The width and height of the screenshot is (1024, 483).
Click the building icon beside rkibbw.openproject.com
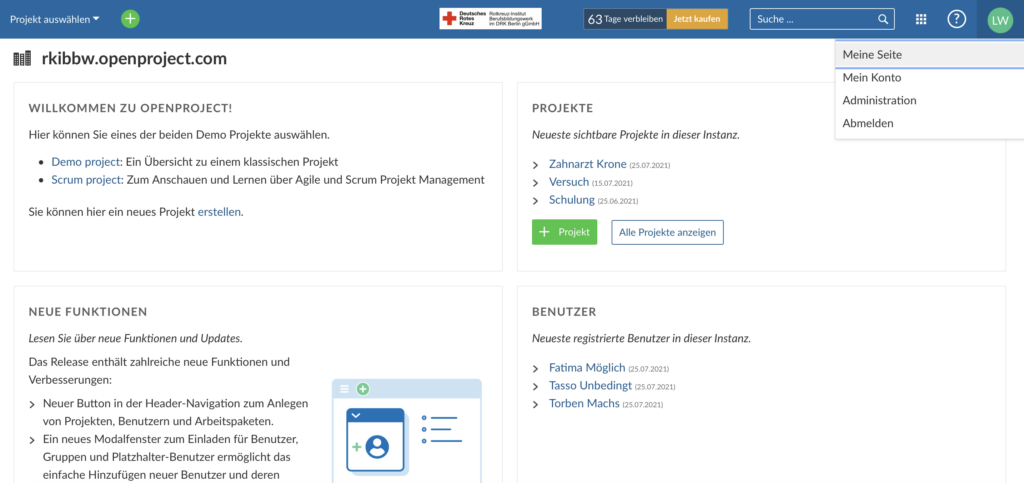tap(22, 59)
